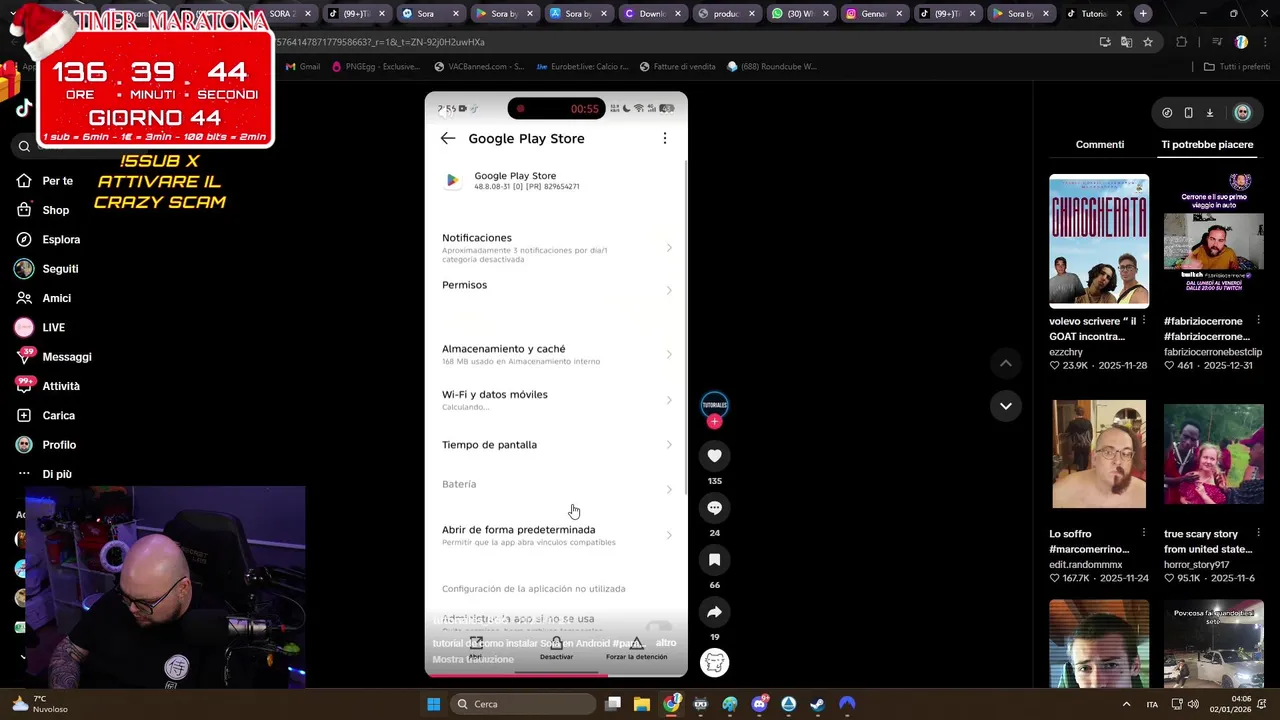Open the Lo soffro marcomerrino video thumbnail
Screen dimensions: 1280x720
[1099, 454]
